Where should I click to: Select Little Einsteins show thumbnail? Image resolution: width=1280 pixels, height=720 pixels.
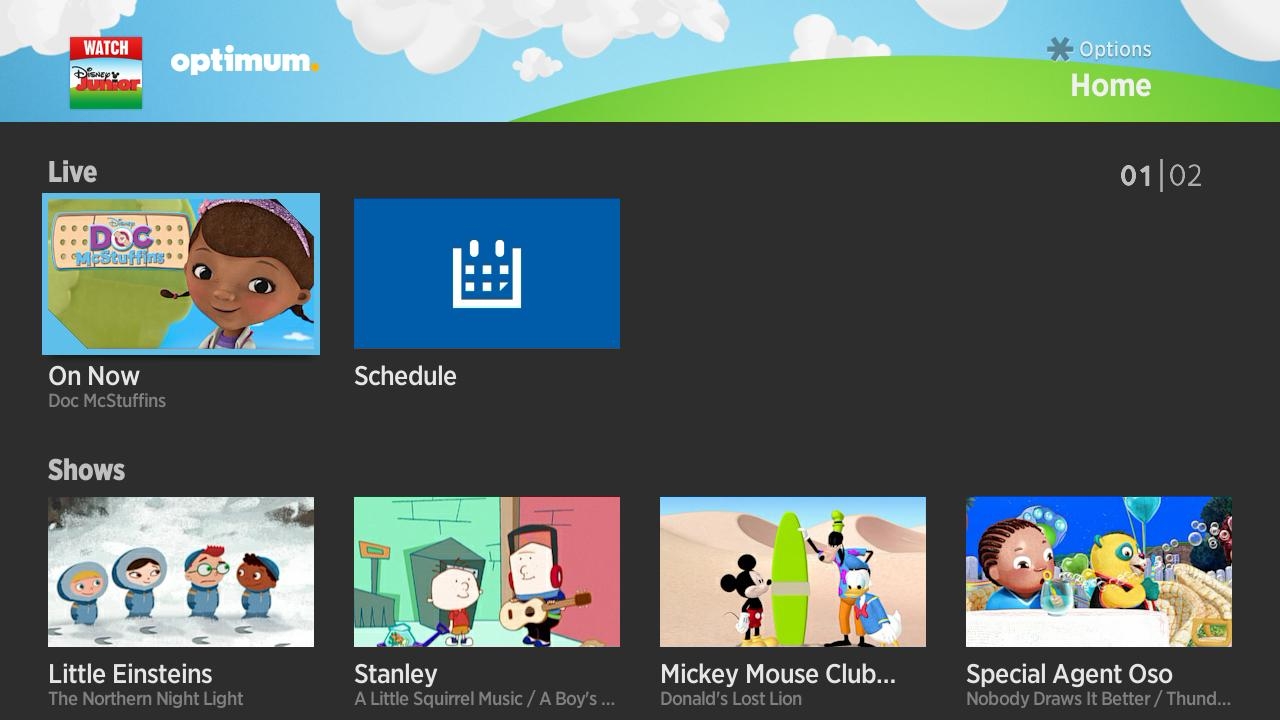point(180,571)
